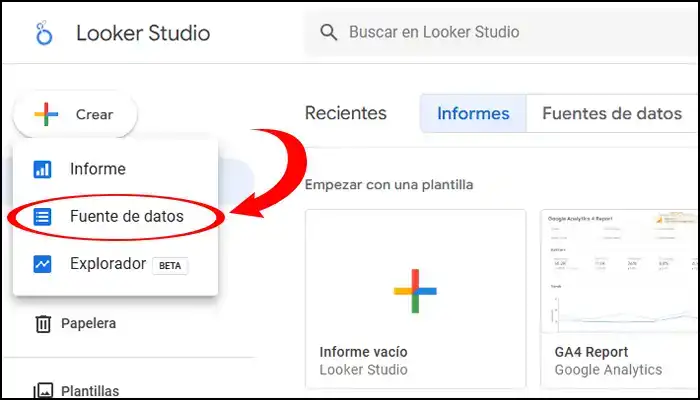The height and width of the screenshot is (400, 700).
Task: Focus the Buscar en Looker Studio field
Action: pyautogui.click(x=501, y=33)
